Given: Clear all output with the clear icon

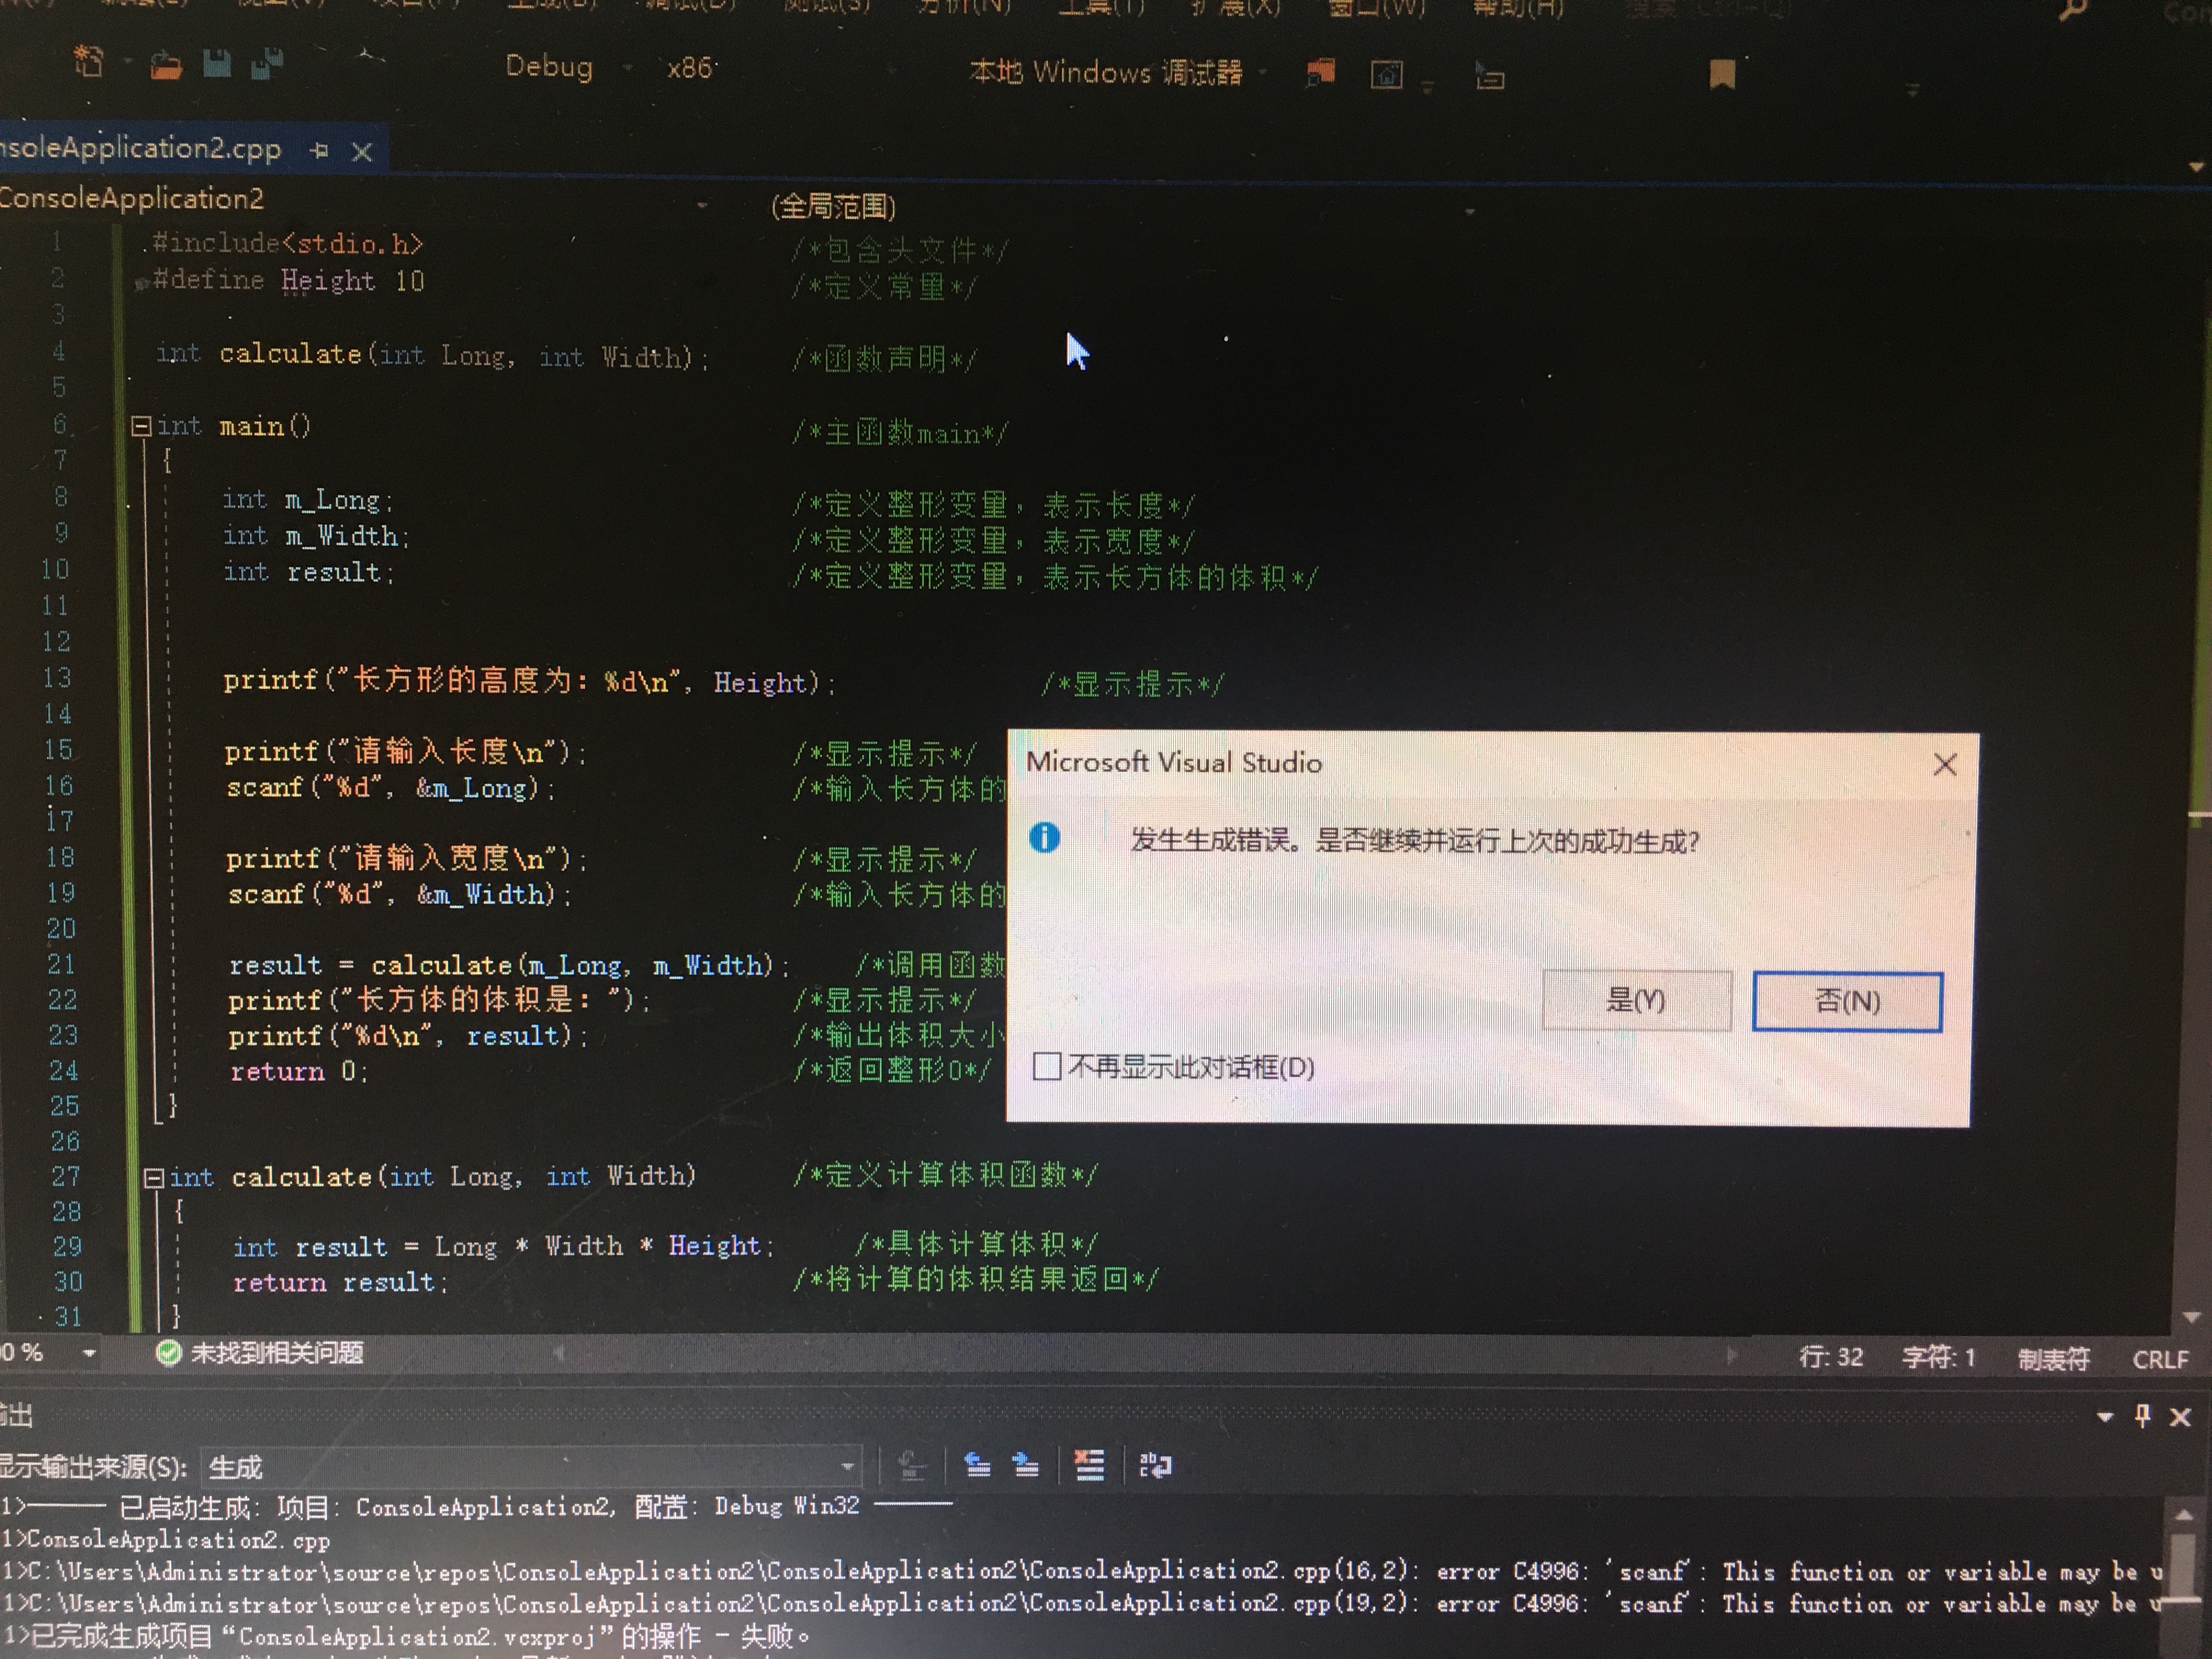Looking at the screenshot, I should point(1089,1466).
